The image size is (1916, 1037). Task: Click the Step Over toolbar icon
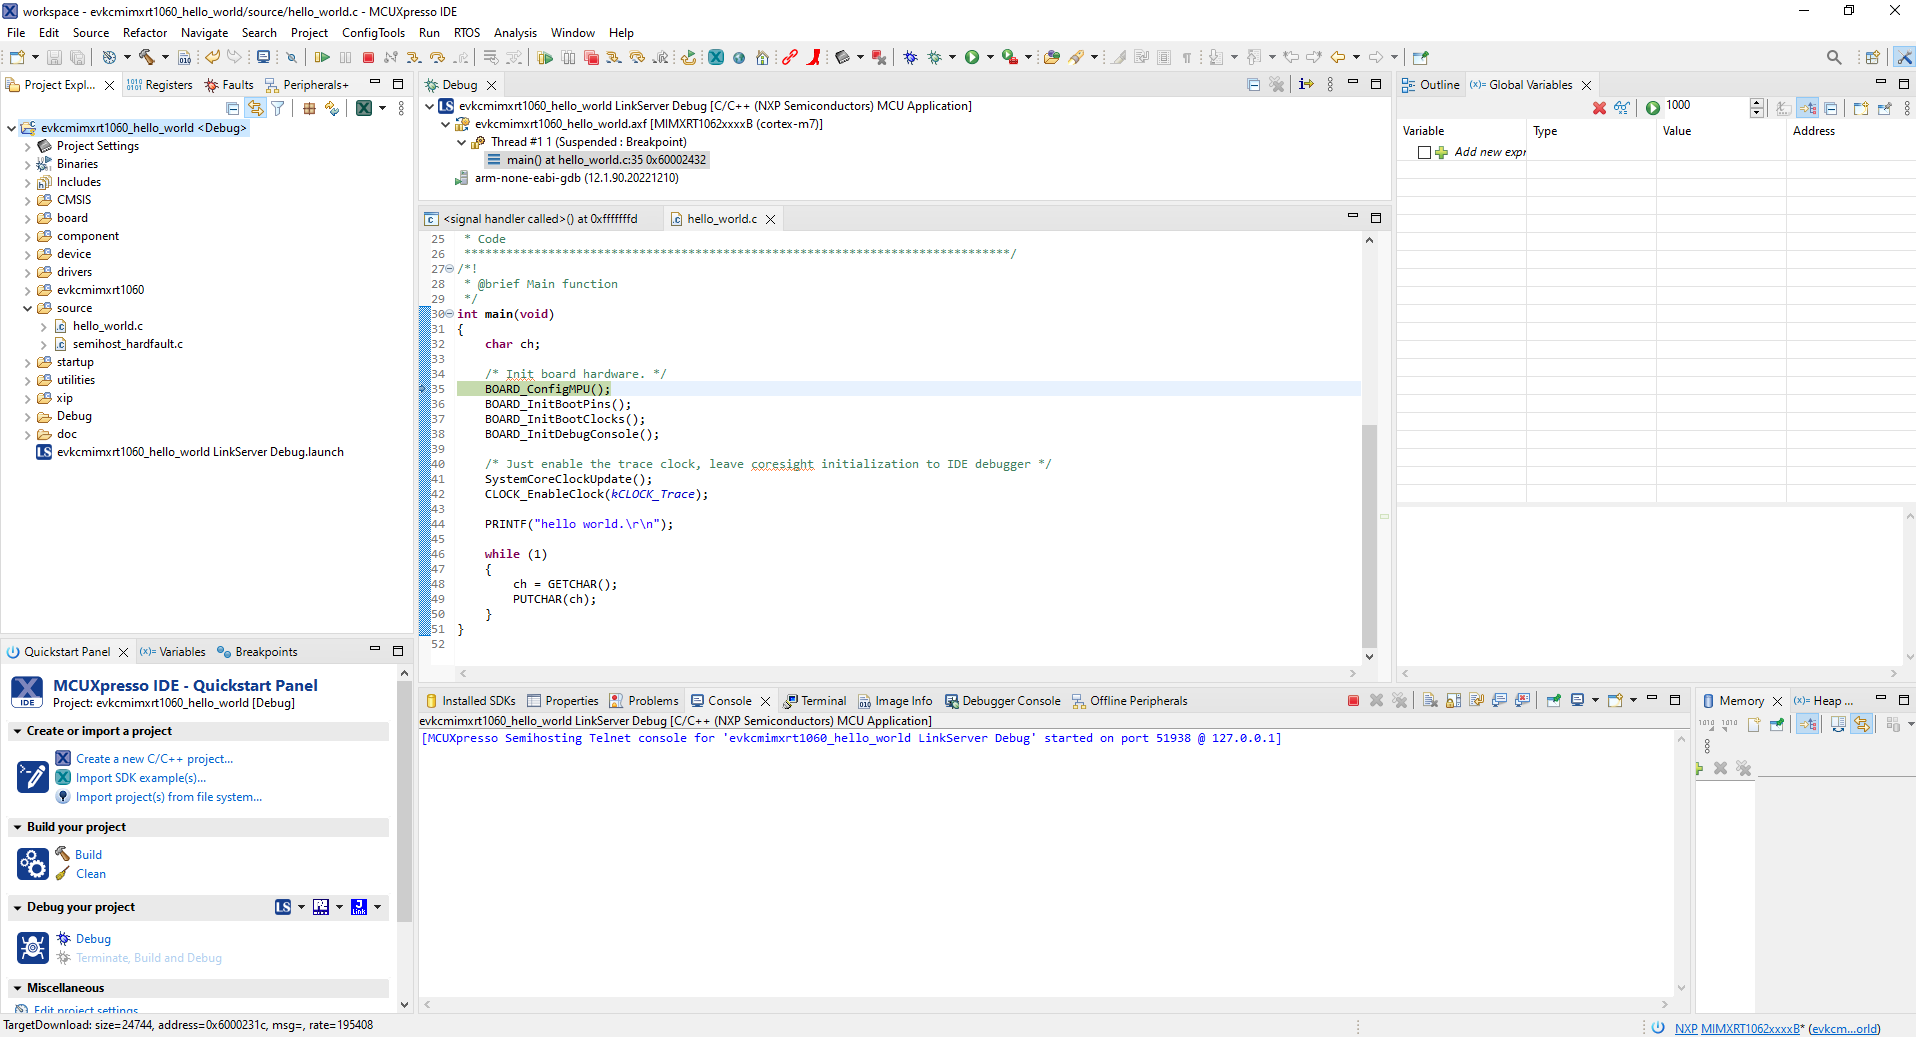tap(437, 58)
